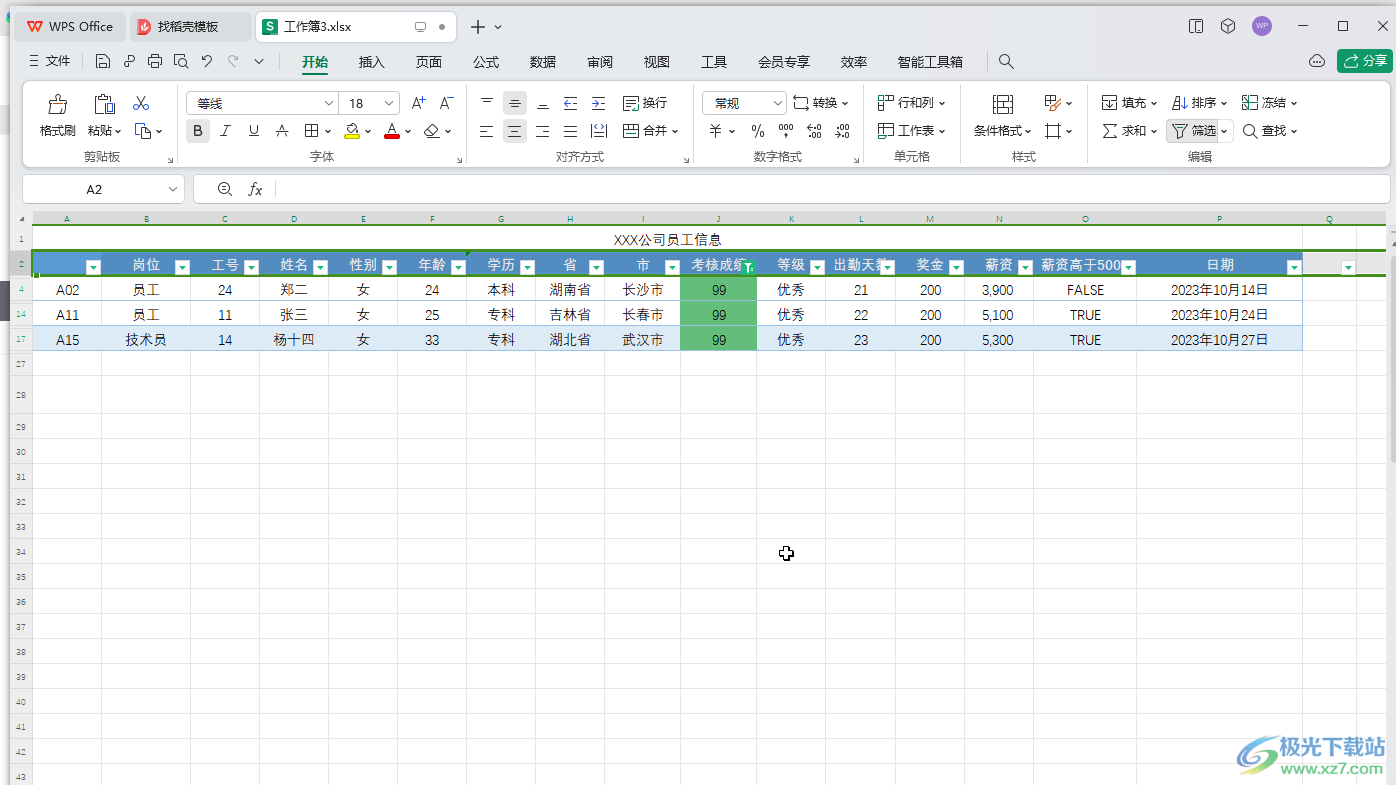The height and width of the screenshot is (785, 1396).
Task: Open the filter dropdown on 姓名 column
Action: pyautogui.click(x=321, y=267)
